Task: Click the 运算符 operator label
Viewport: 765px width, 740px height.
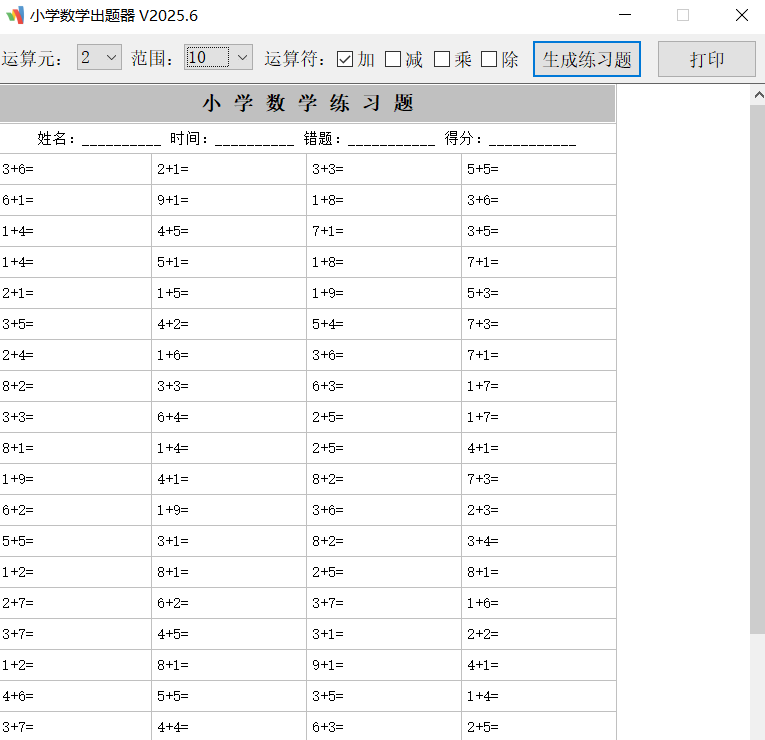Action: (295, 59)
